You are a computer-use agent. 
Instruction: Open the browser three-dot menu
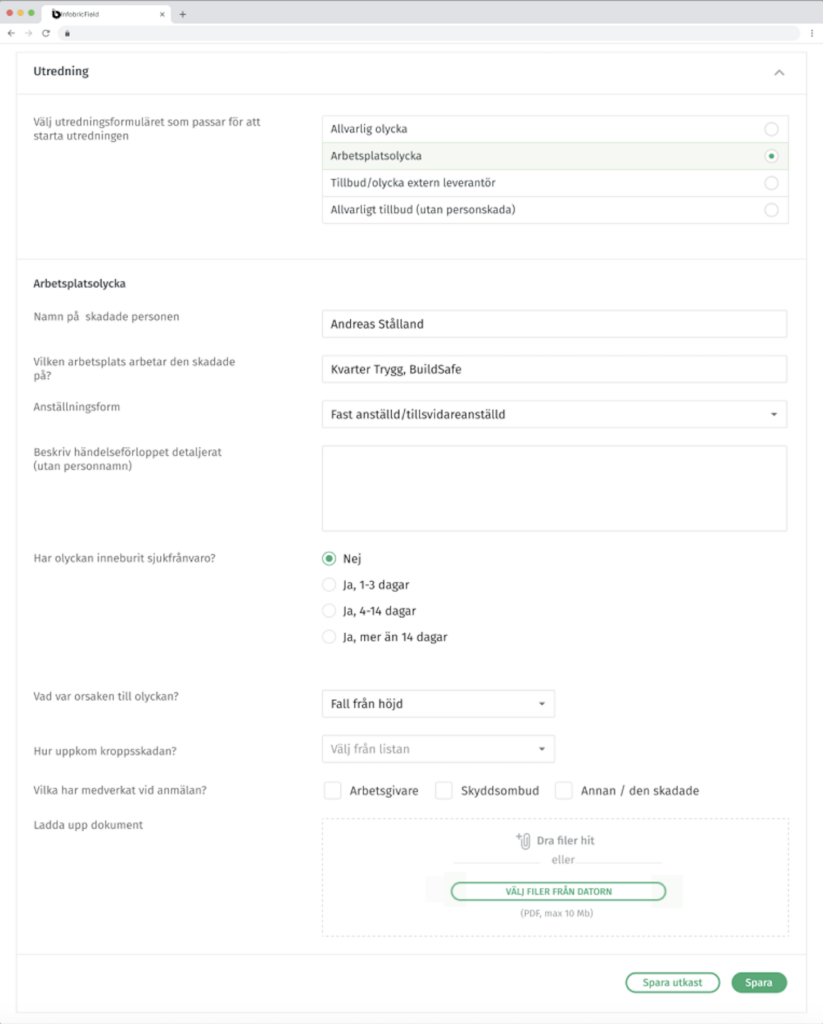pyautogui.click(x=811, y=33)
